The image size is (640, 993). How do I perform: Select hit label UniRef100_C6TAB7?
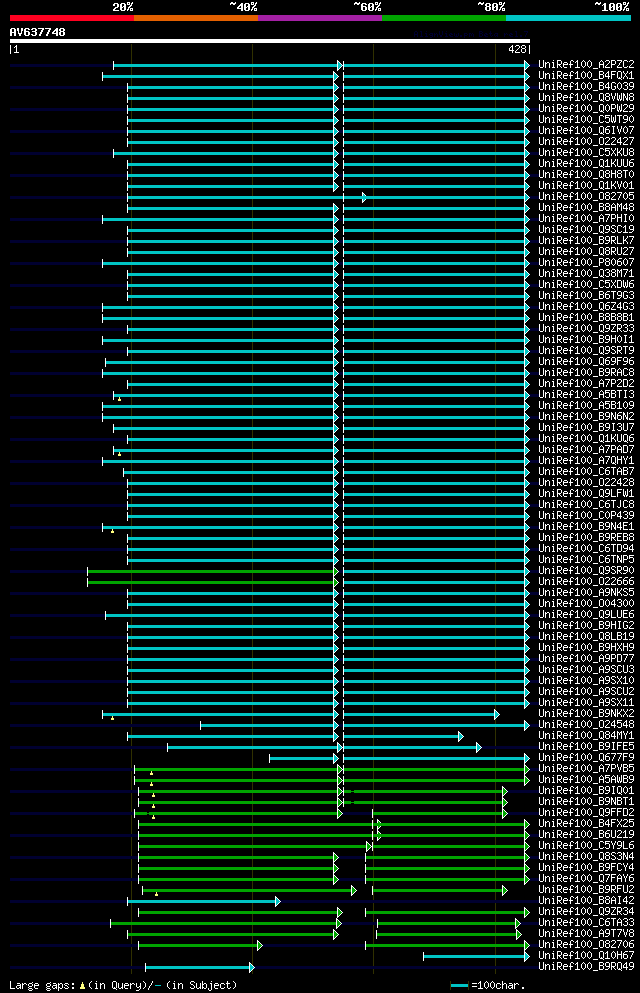(x=586, y=472)
